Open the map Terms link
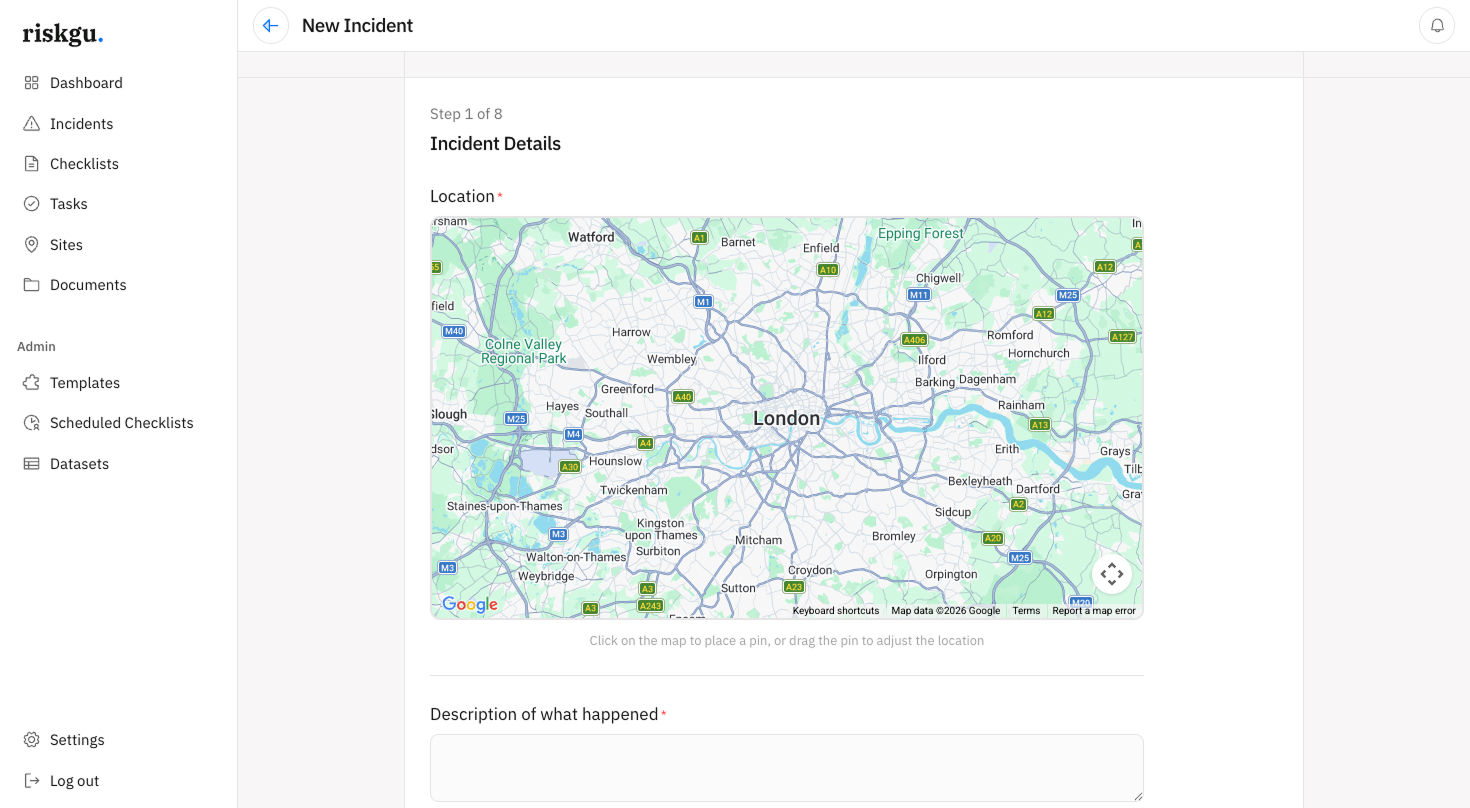 [x=1026, y=611]
